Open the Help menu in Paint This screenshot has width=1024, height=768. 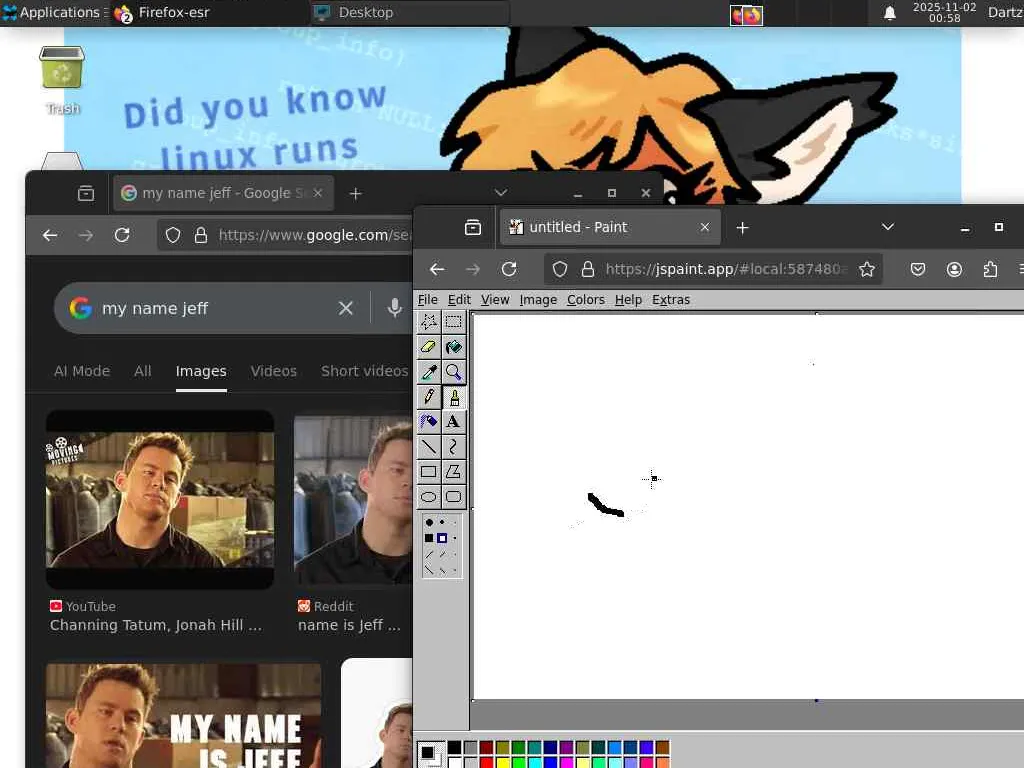click(x=628, y=300)
